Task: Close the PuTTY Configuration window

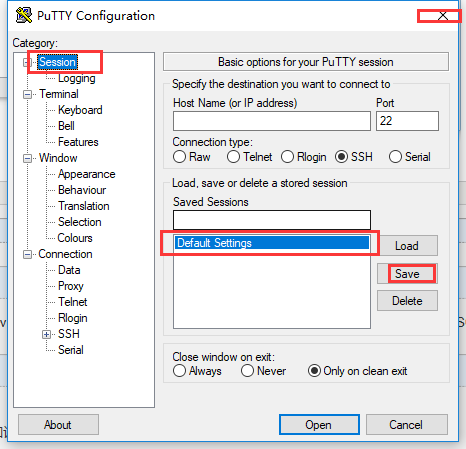Action: (x=443, y=16)
